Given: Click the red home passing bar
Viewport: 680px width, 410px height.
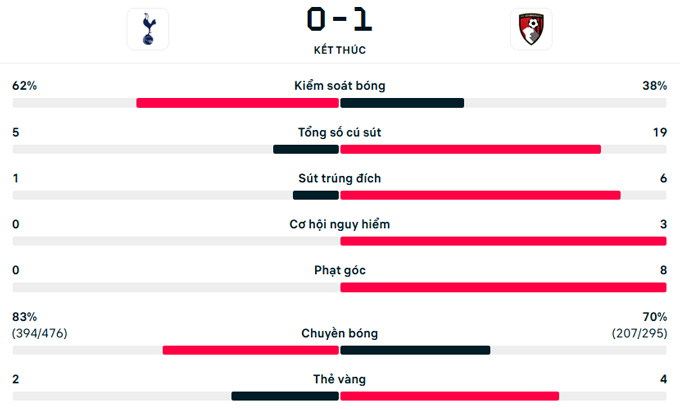Looking at the screenshot, I should click(x=251, y=350).
